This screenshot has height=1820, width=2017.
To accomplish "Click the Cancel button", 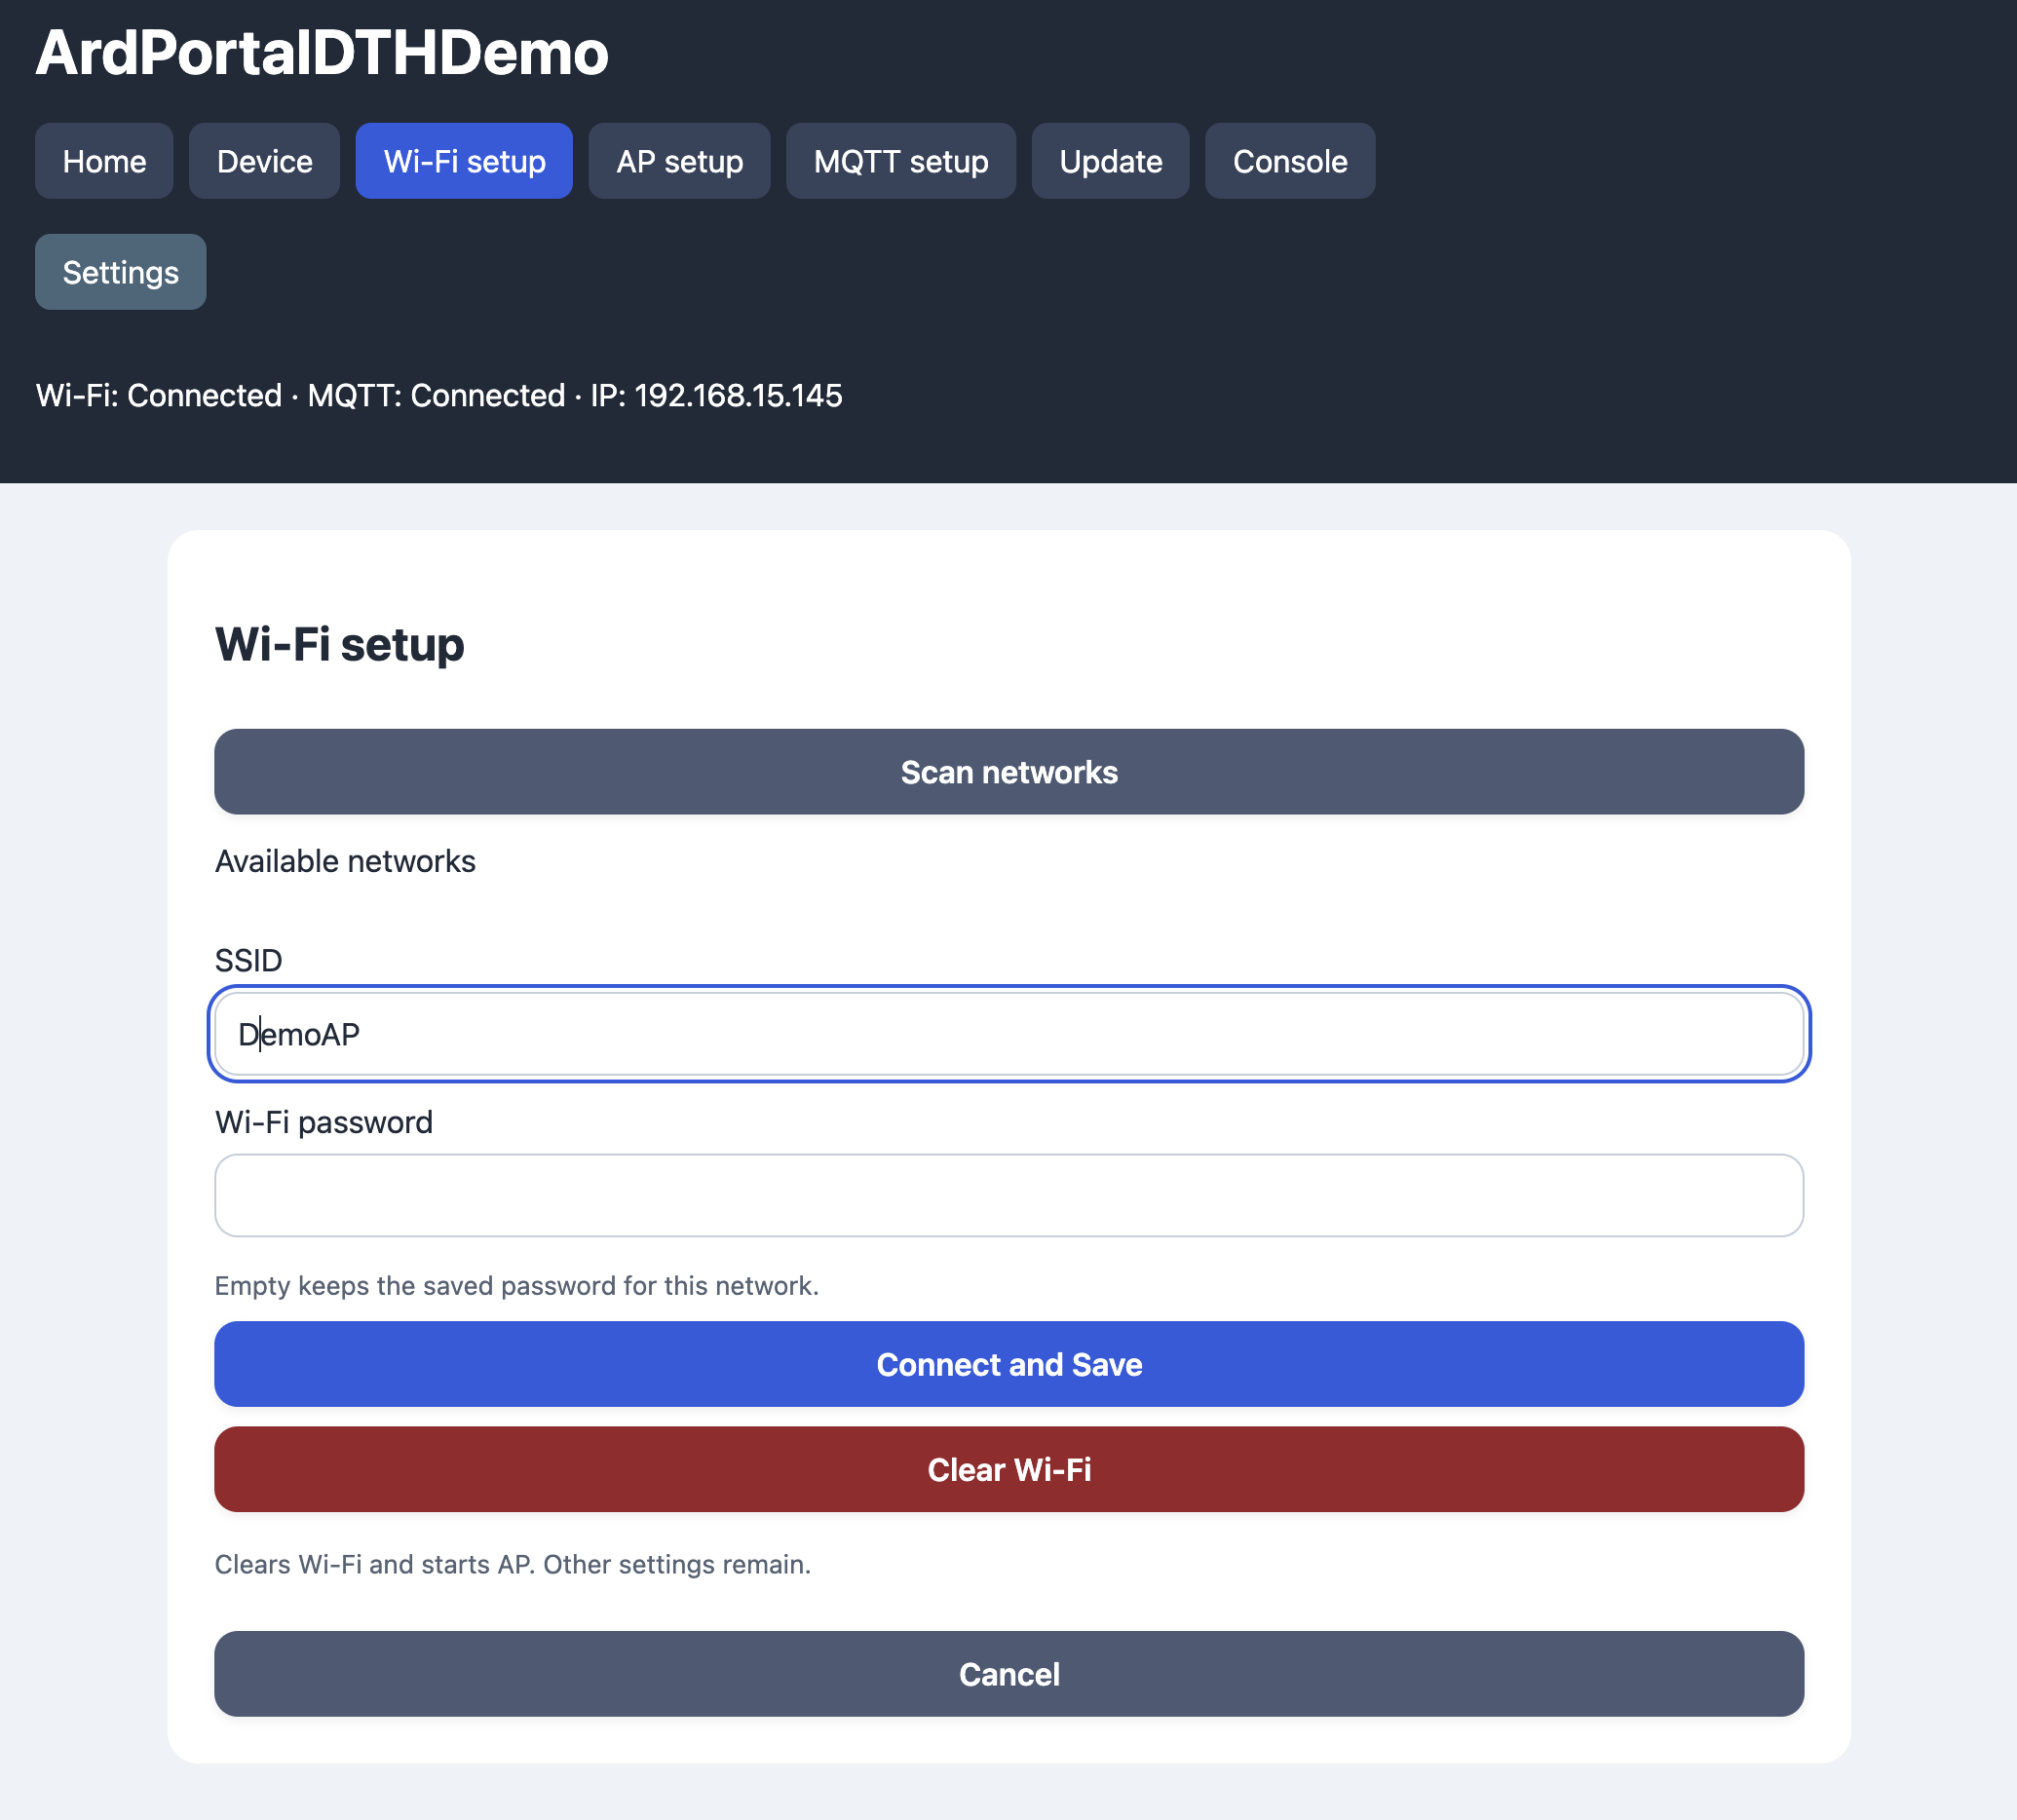I will point(1009,1674).
